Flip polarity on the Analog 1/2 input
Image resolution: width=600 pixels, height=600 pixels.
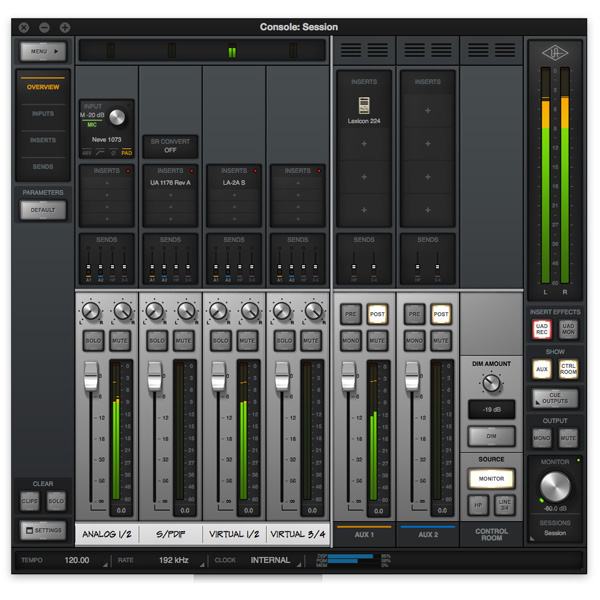(113, 153)
